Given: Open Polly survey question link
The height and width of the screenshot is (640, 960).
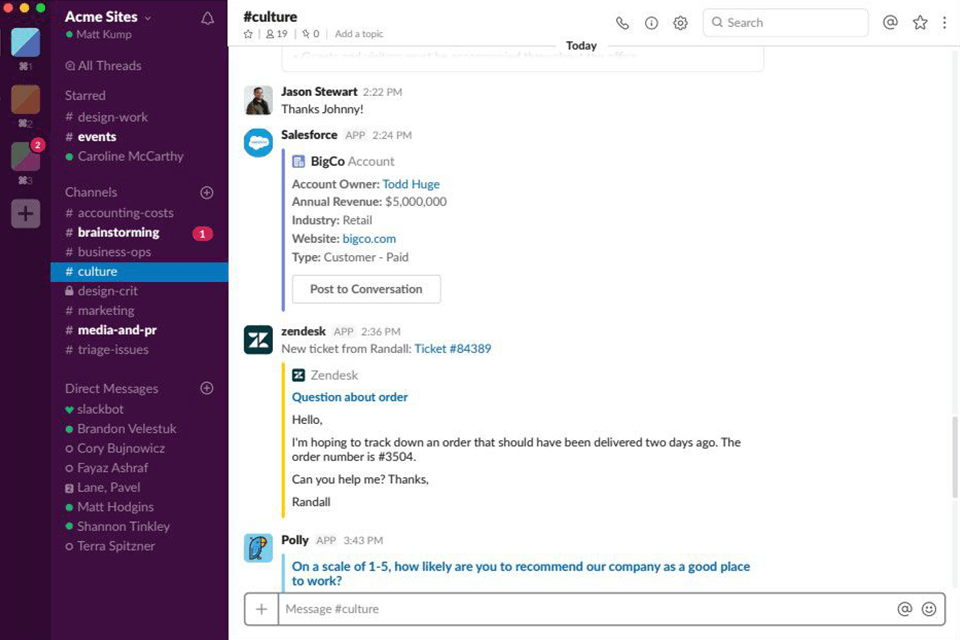Looking at the screenshot, I should (520, 574).
